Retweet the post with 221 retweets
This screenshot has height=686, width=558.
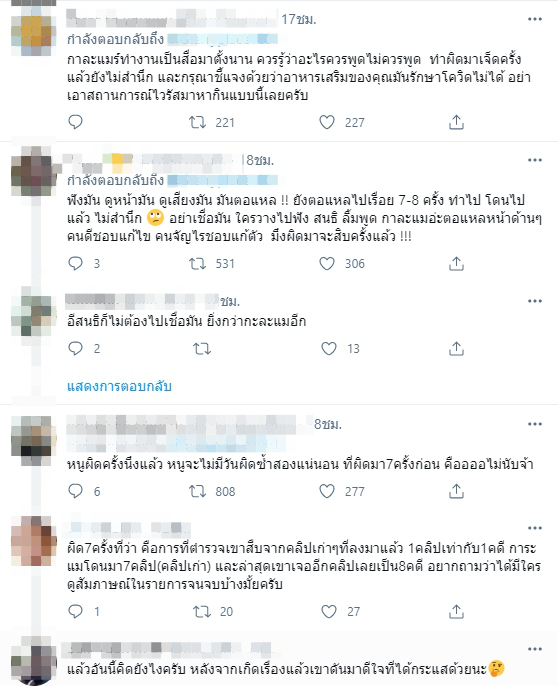pos(197,122)
